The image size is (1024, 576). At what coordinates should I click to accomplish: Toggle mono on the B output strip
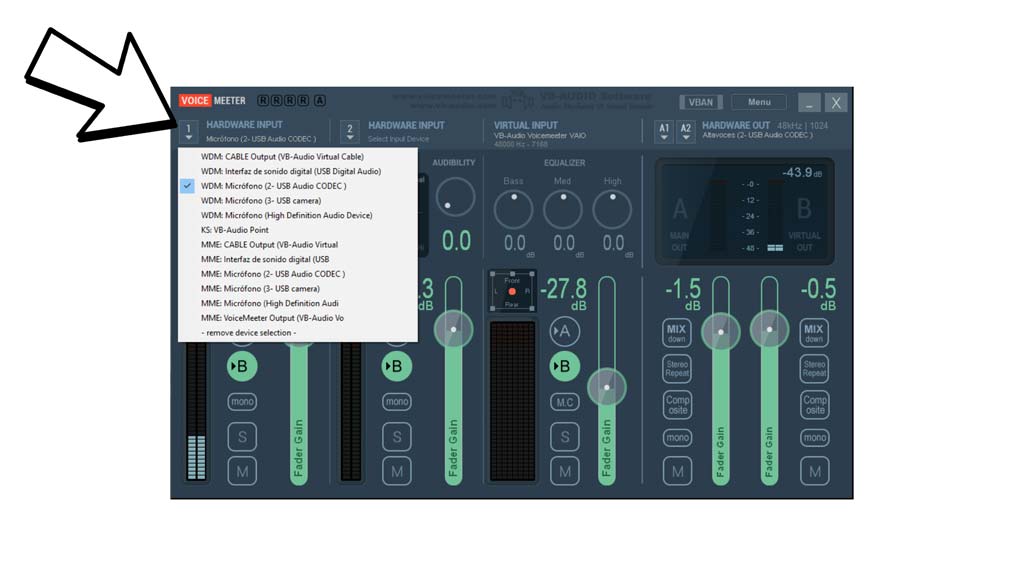[815, 438]
